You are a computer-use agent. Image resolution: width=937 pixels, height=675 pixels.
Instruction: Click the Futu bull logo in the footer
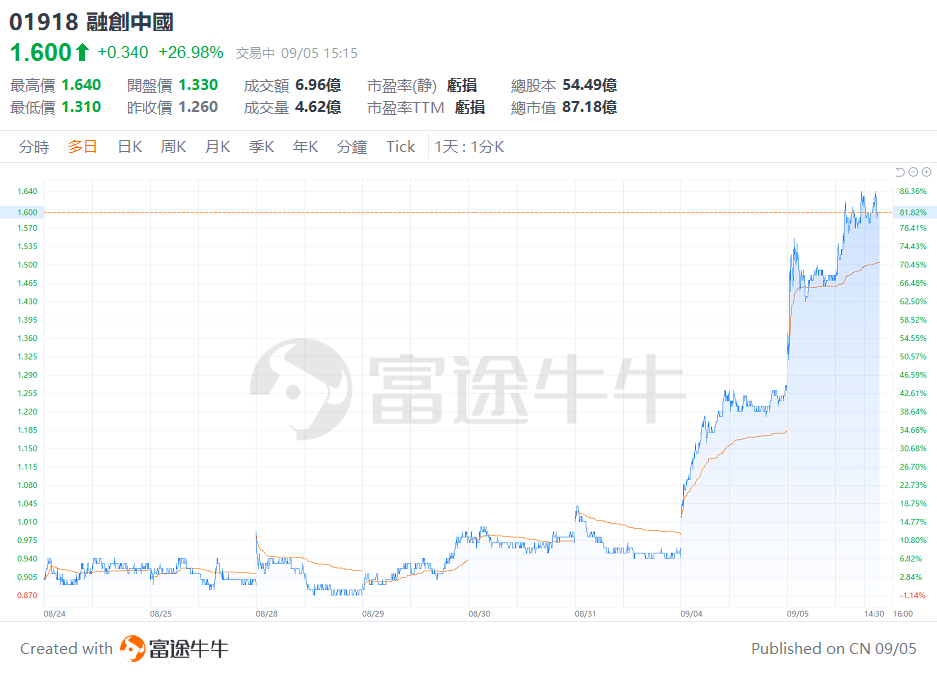pyautogui.click(x=133, y=649)
